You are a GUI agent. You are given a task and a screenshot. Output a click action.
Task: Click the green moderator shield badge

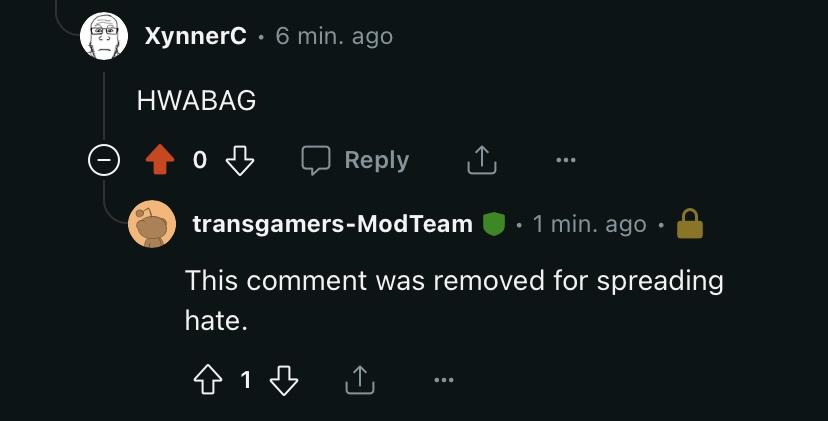click(493, 225)
